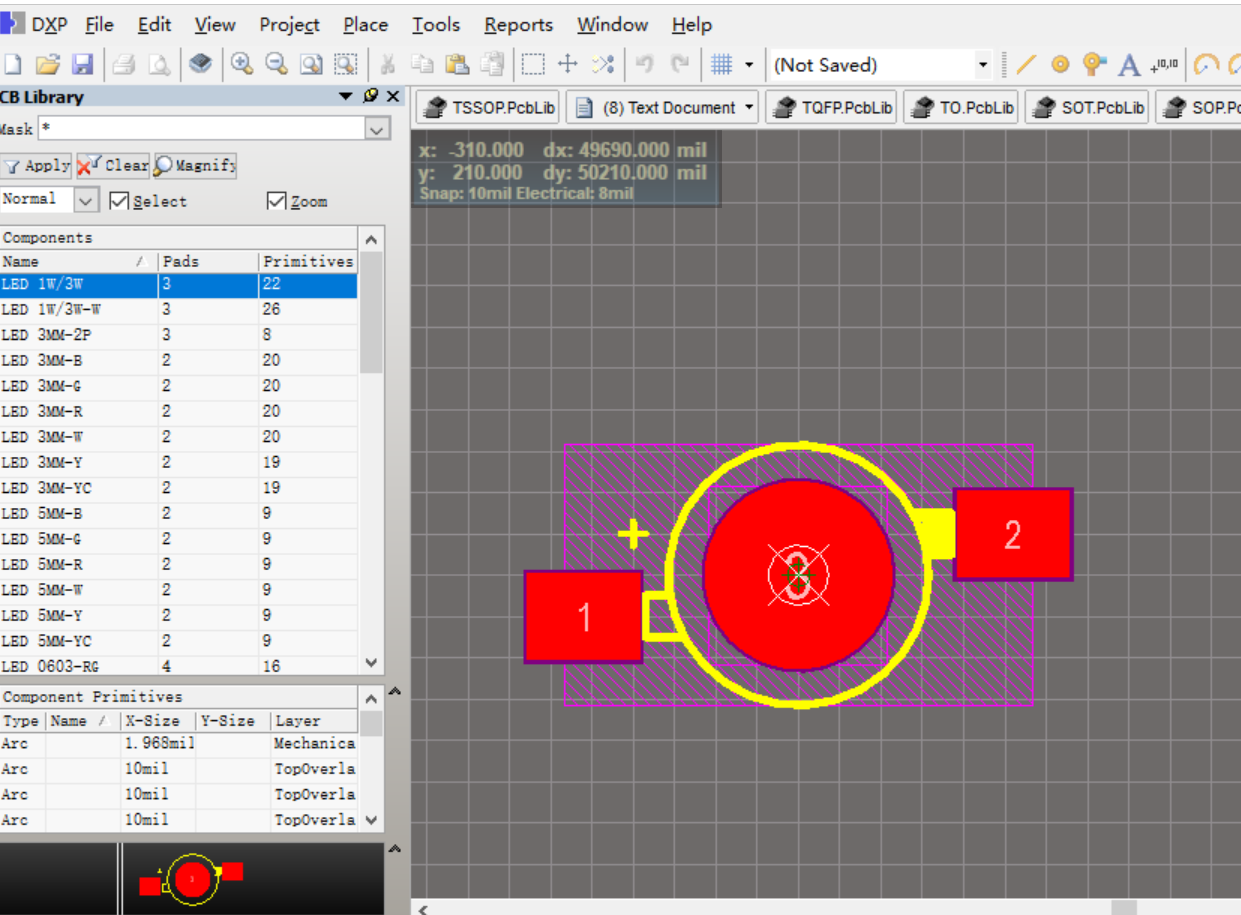This screenshot has height=915, width=1241.
Task: Sort by the Pads column header
Action: (208, 261)
